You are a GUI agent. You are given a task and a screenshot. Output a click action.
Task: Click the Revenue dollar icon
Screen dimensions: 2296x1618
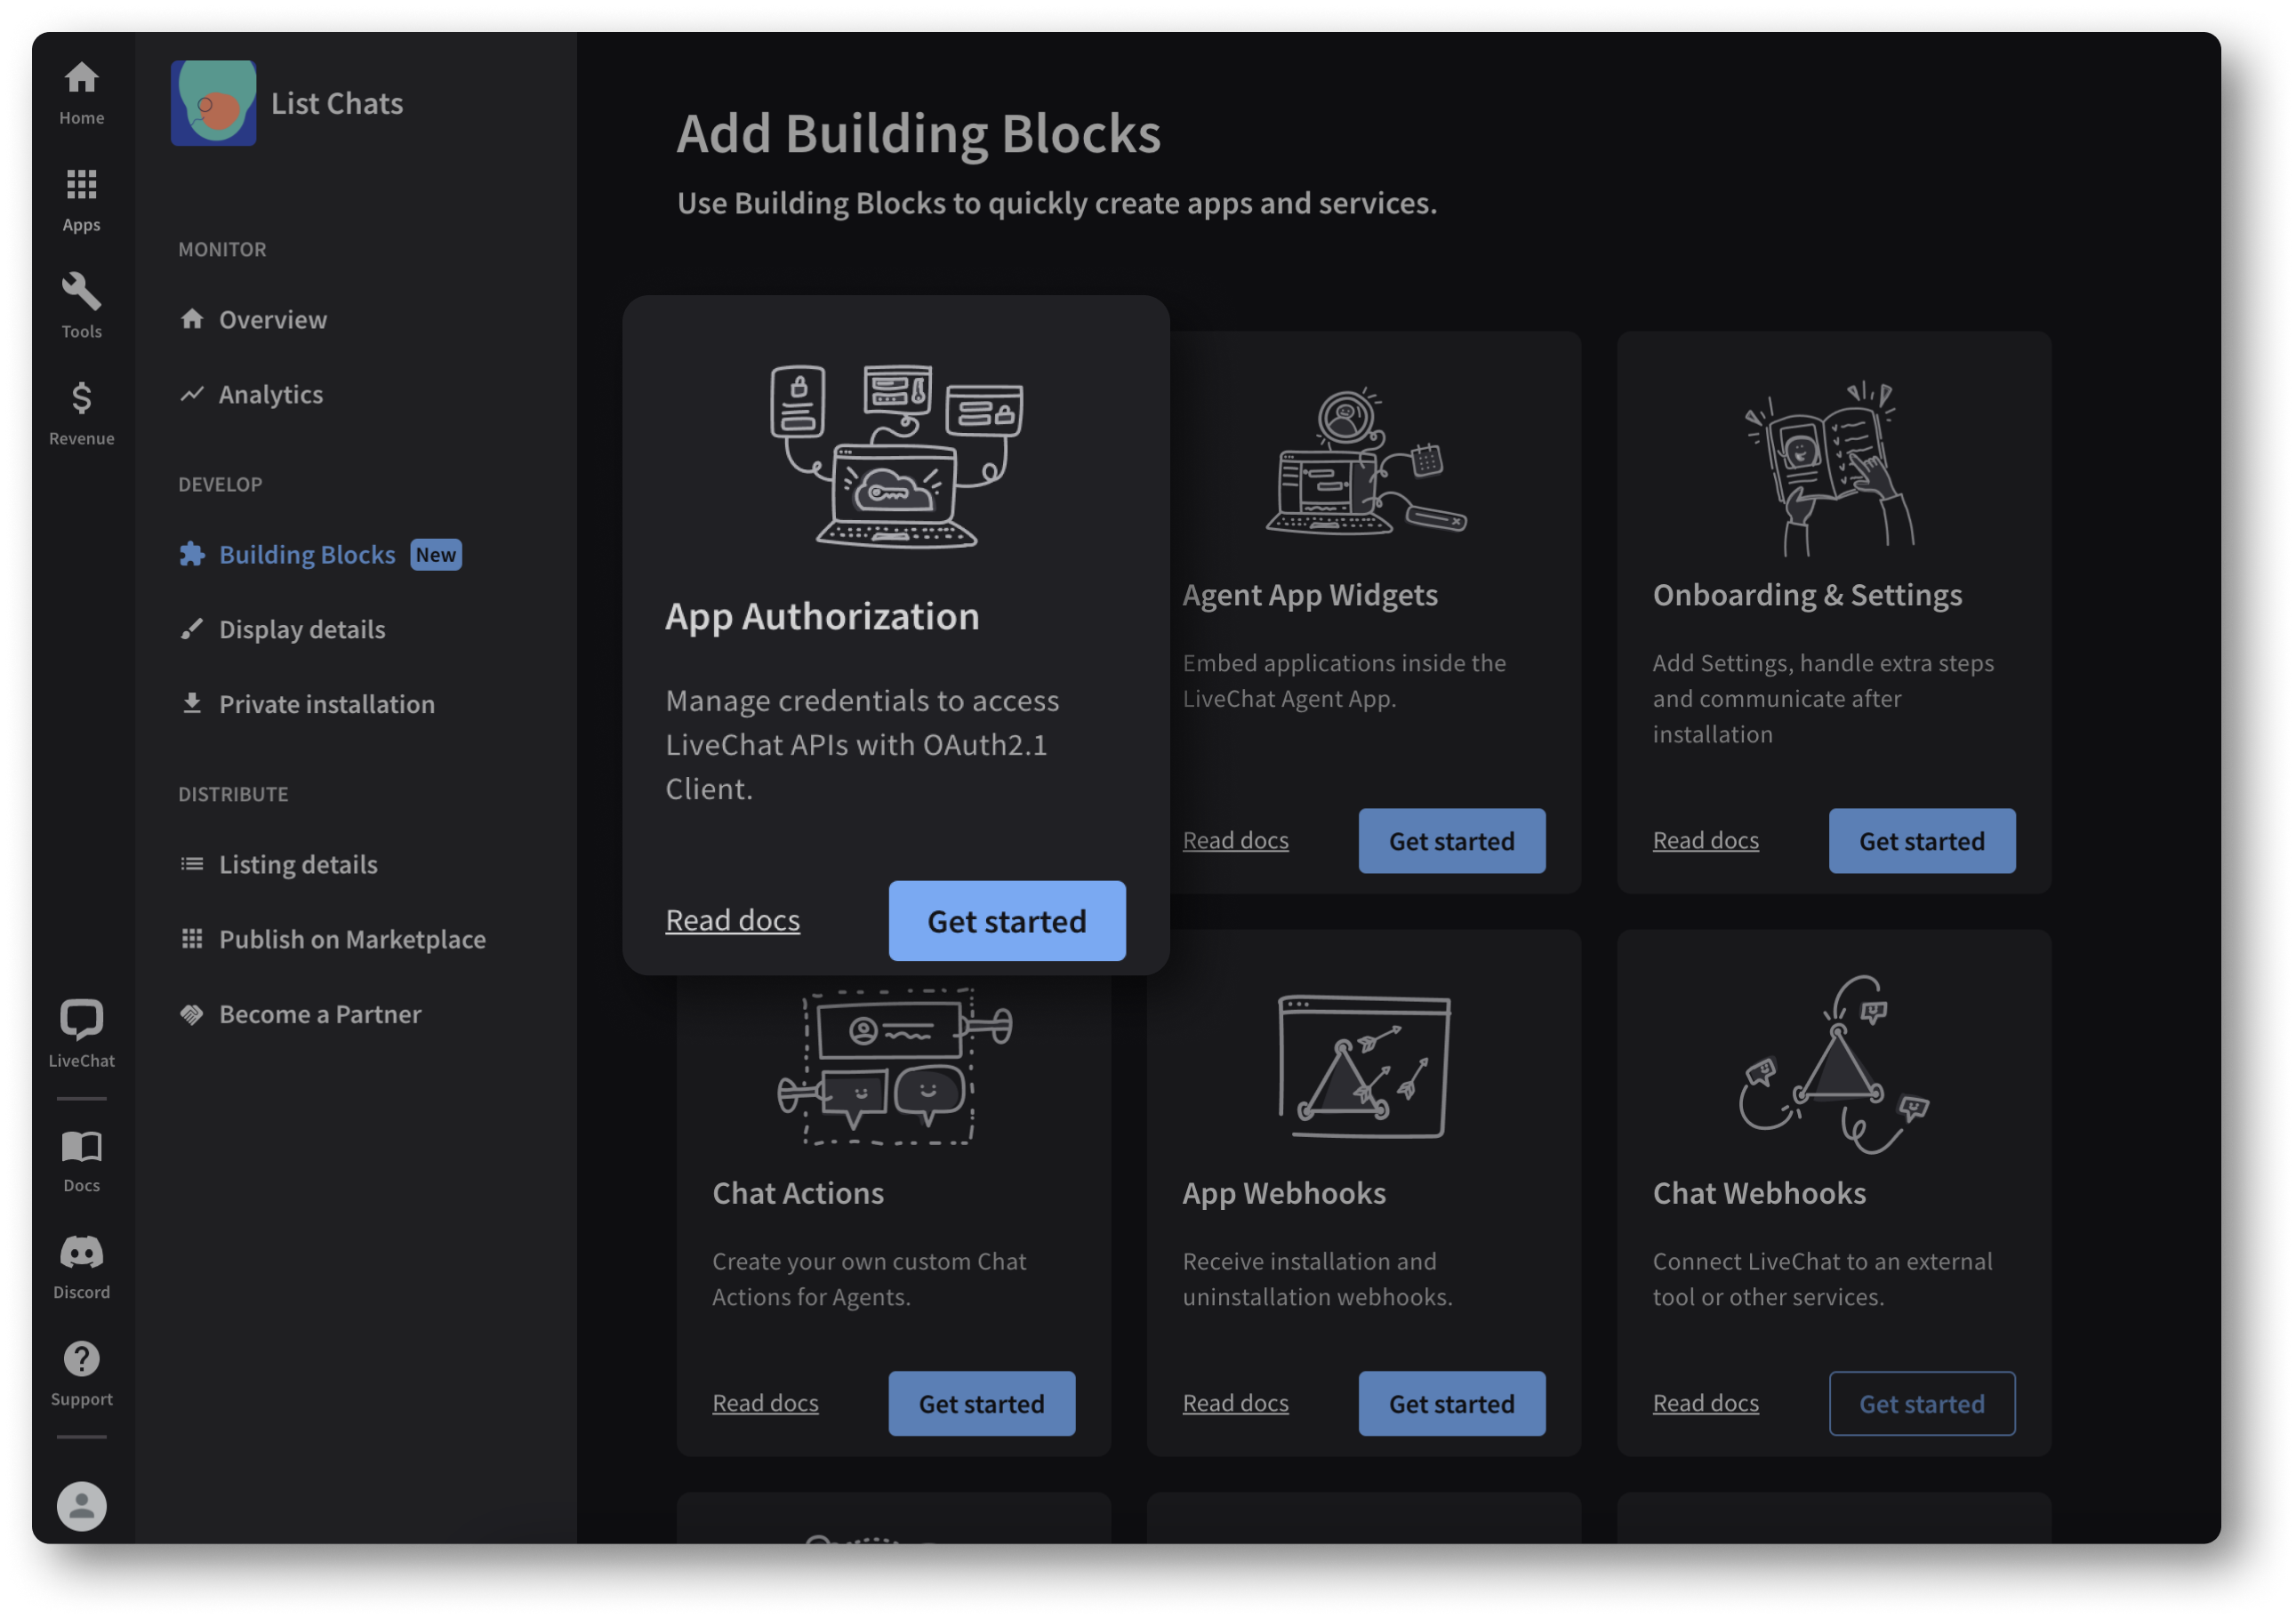click(81, 399)
